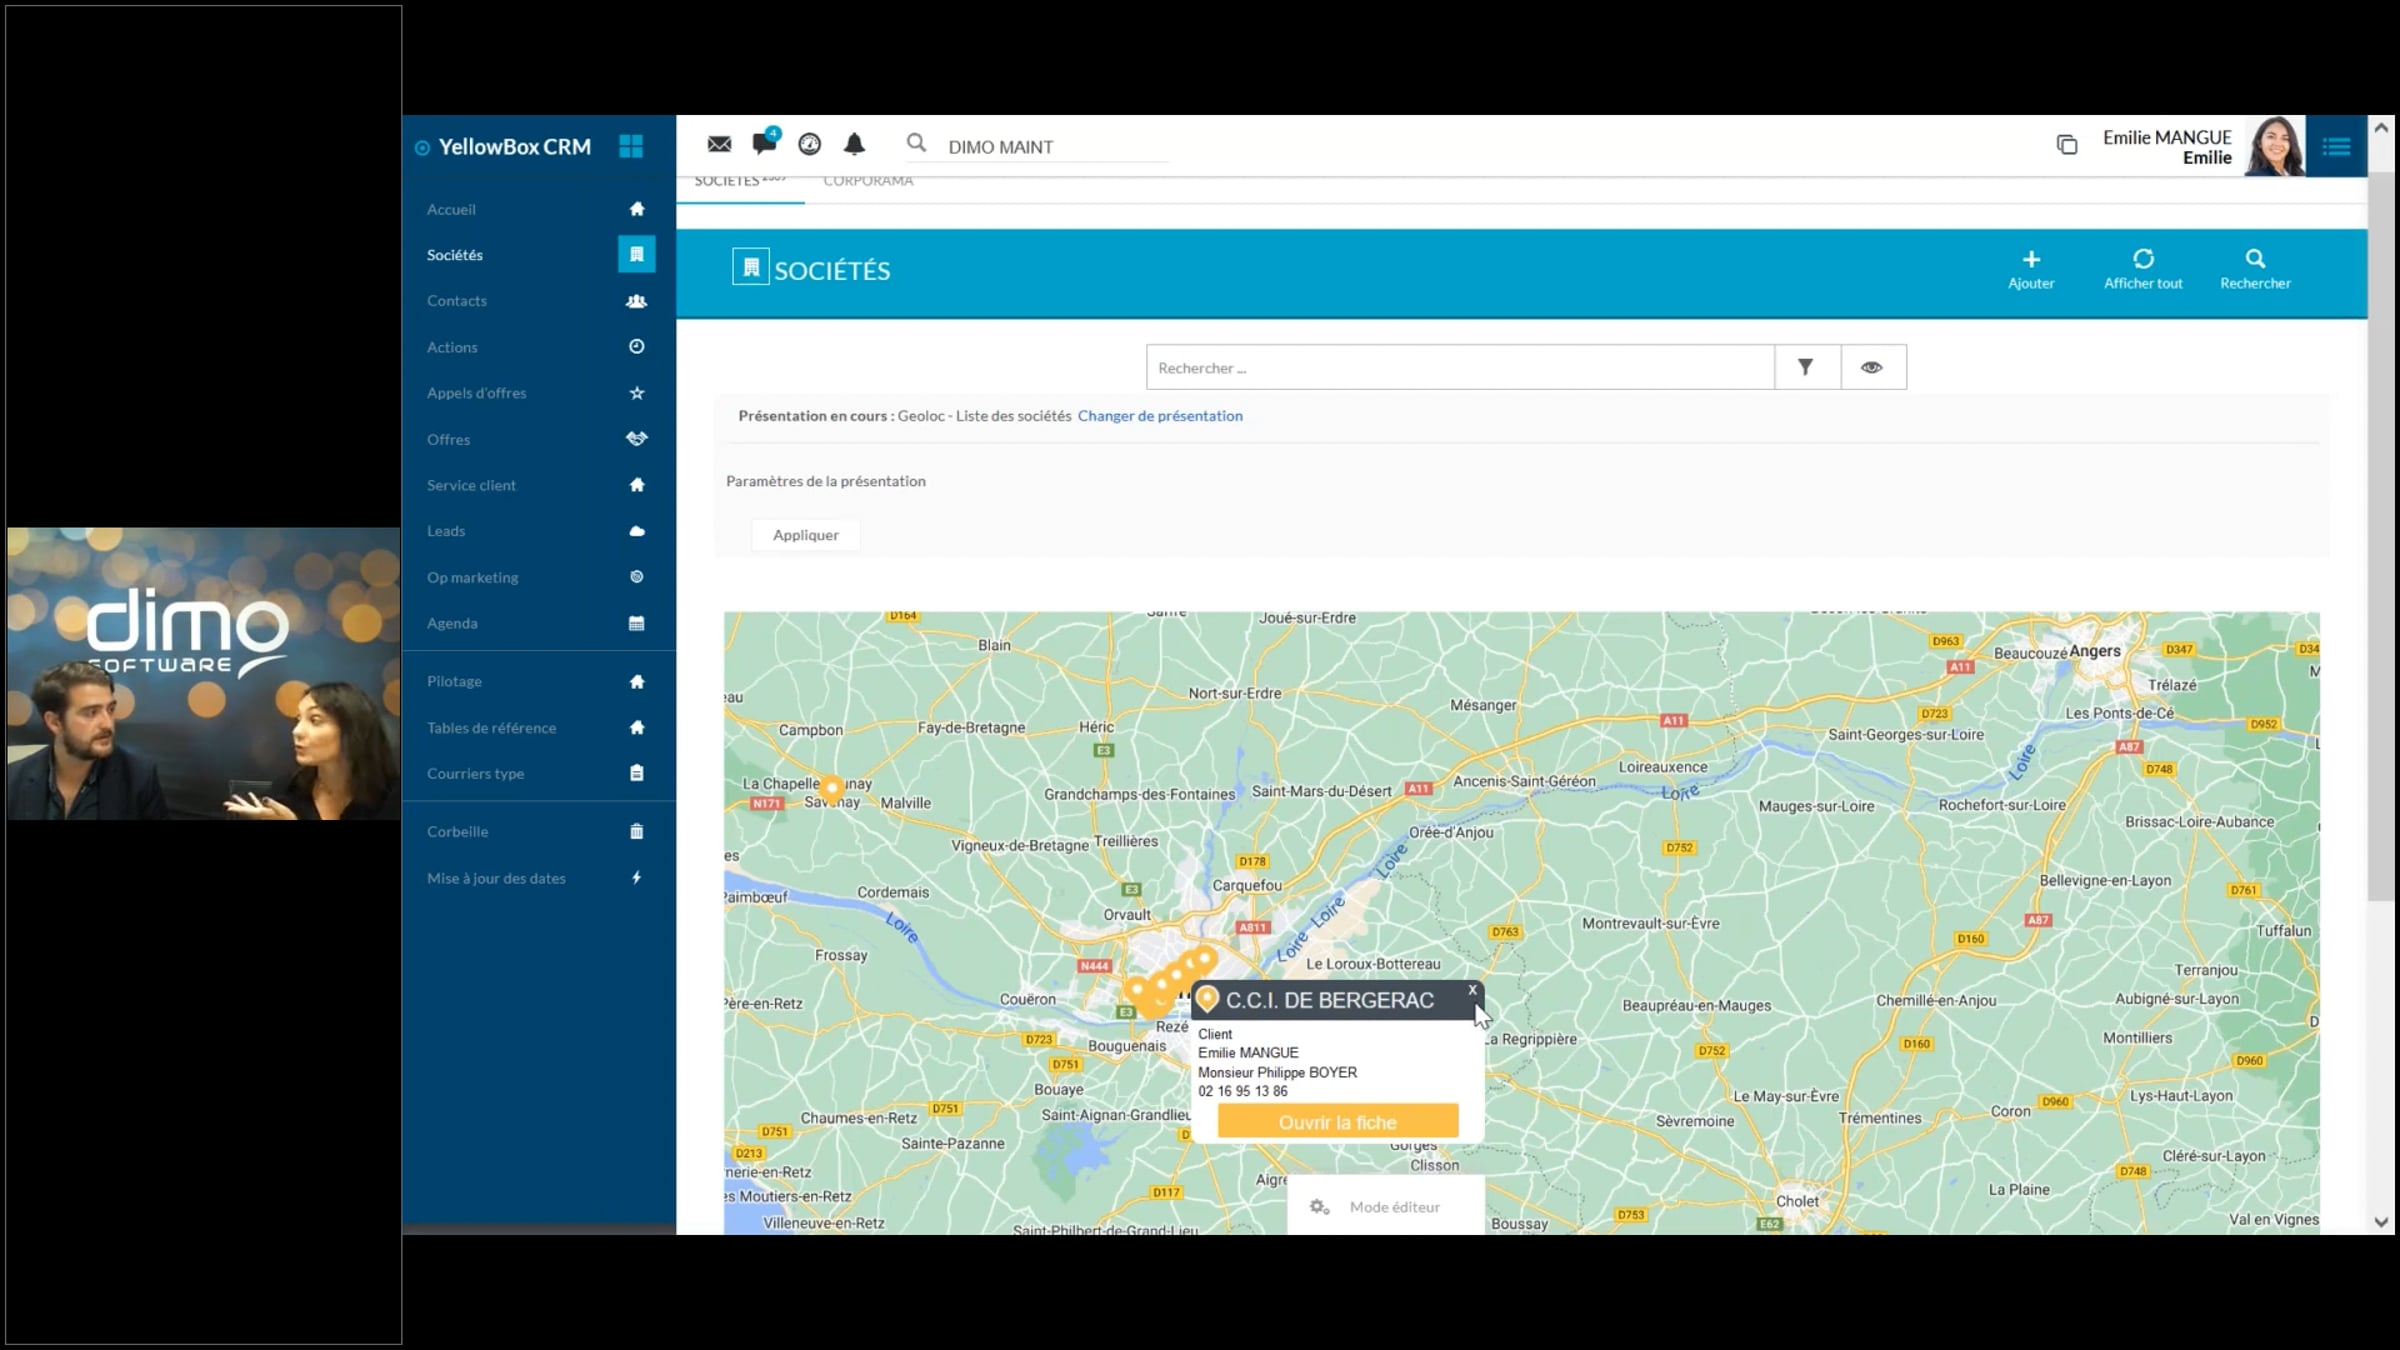Image resolution: width=2400 pixels, height=1350 pixels.
Task: Toggle the right-side hamburger menu panel
Action: [x=2336, y=148]
